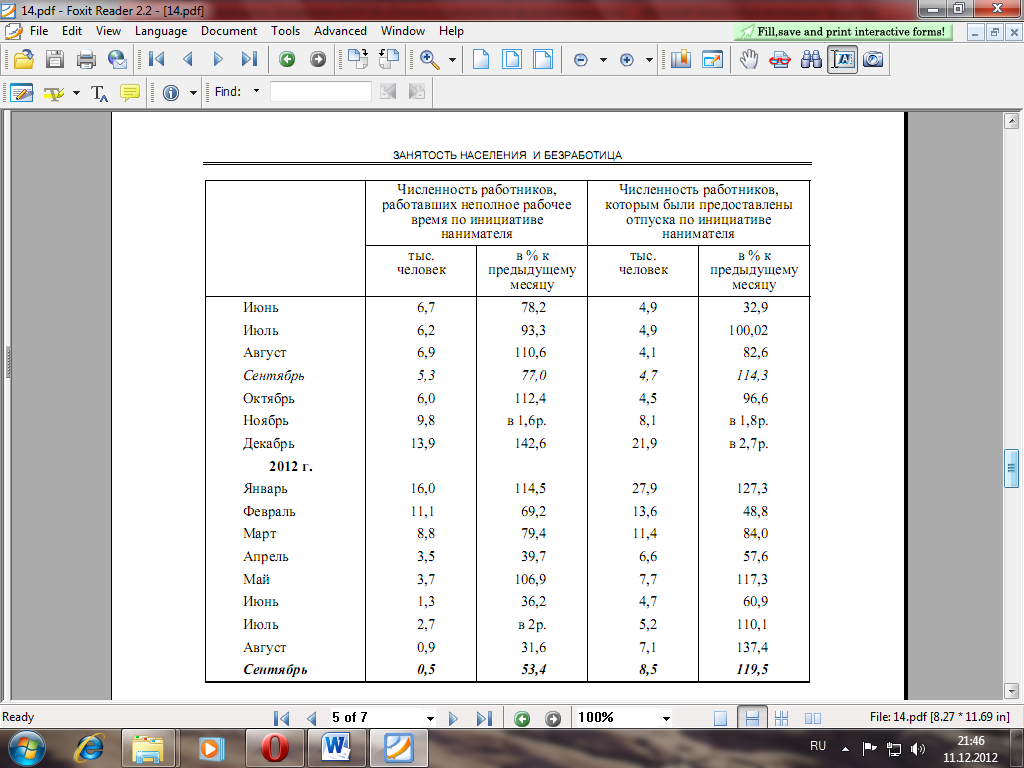Add a yellow note comment
Image resolution: width=1024 pixels, height=768 pixels.
(130, 93)
